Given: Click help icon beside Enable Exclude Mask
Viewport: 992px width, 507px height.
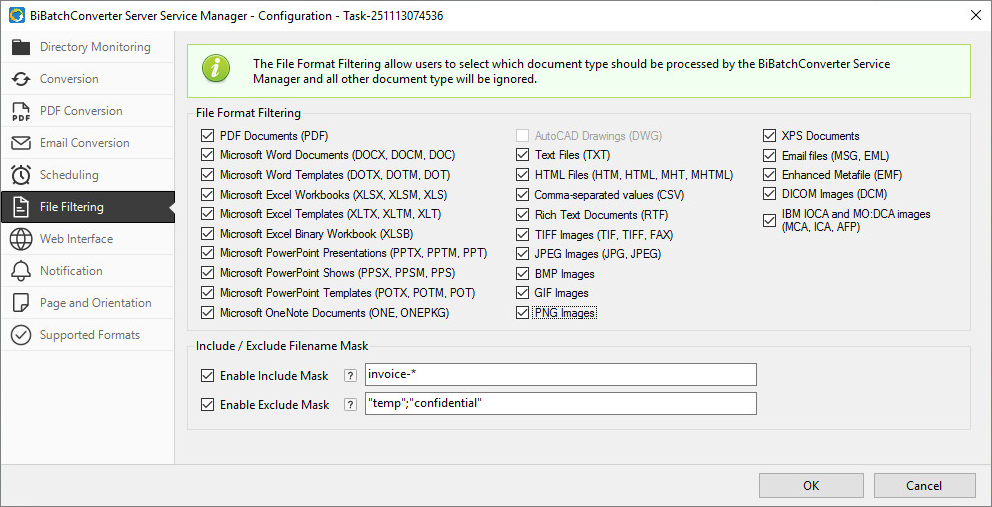Looking at the screenshot, I should point(350,405).
